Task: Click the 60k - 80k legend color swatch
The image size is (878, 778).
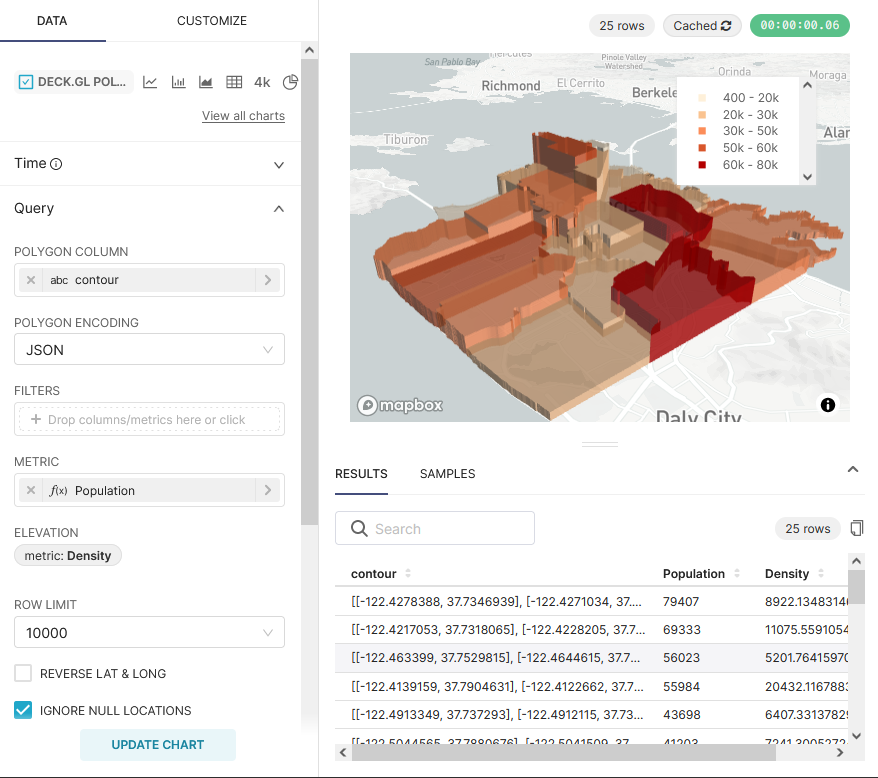Action: coord(702,165)
